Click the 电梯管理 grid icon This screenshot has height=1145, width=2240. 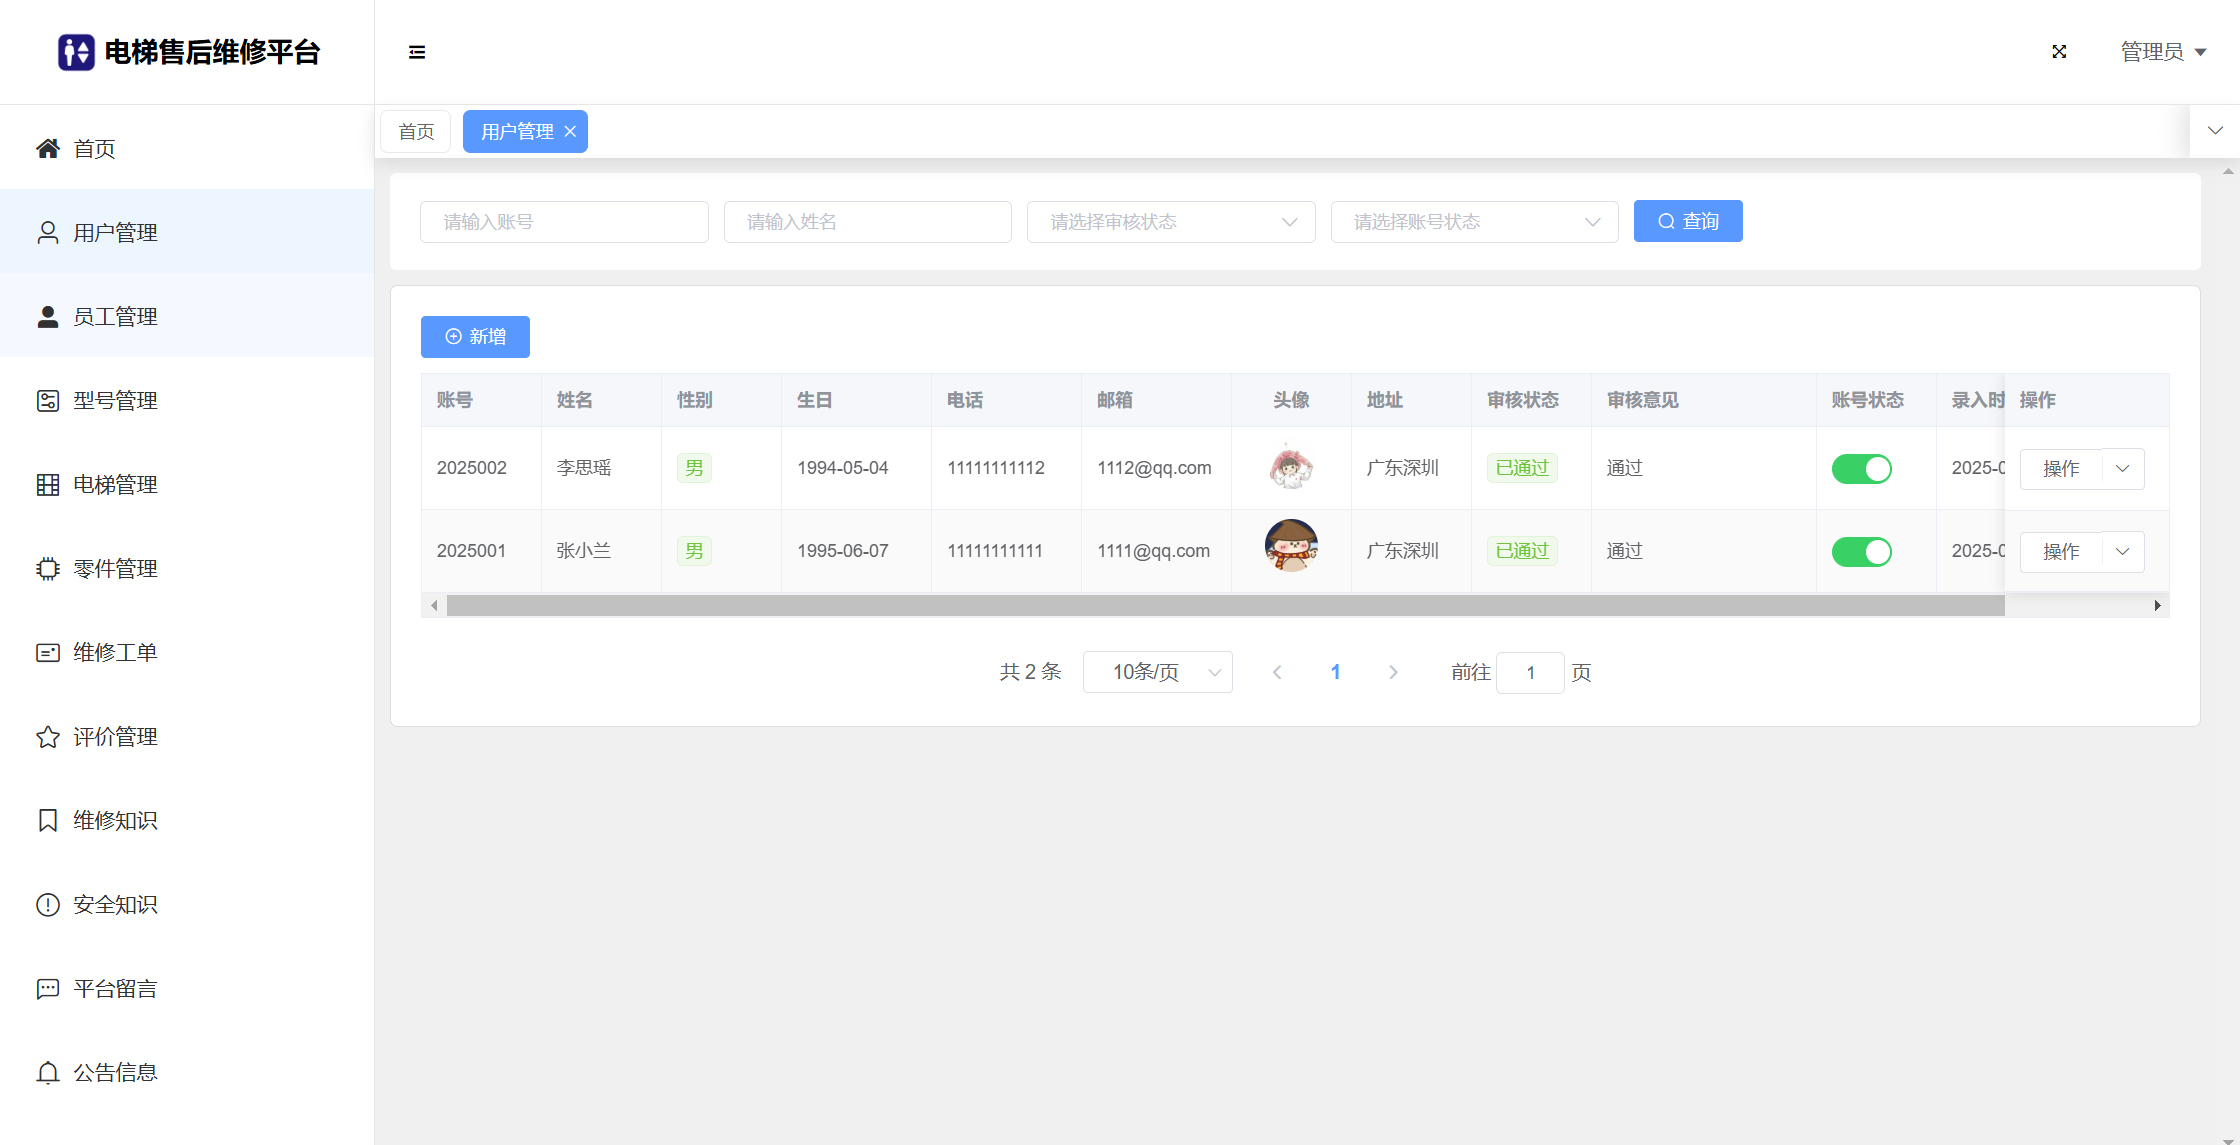(x=47, y=485)
